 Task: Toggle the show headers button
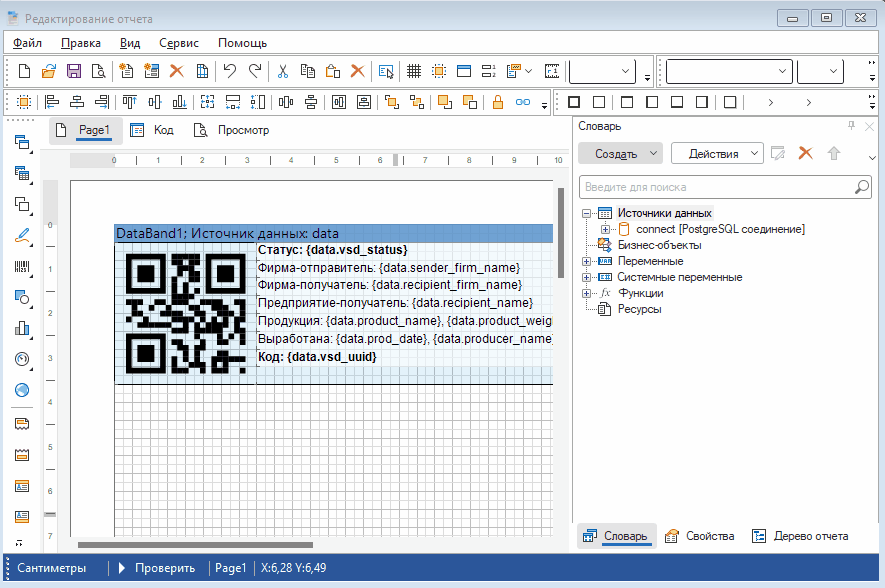(x=464, y=71)
